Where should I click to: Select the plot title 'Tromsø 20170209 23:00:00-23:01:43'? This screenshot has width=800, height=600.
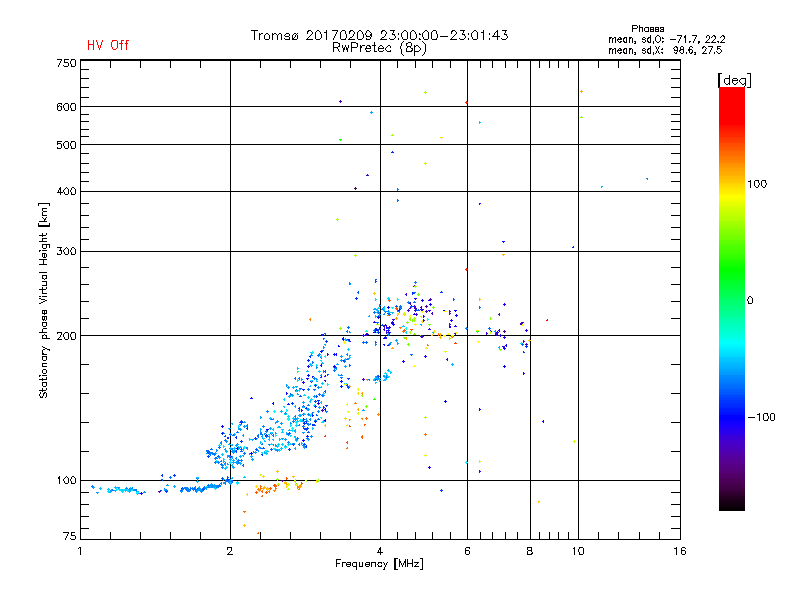[x=379, y=35]
